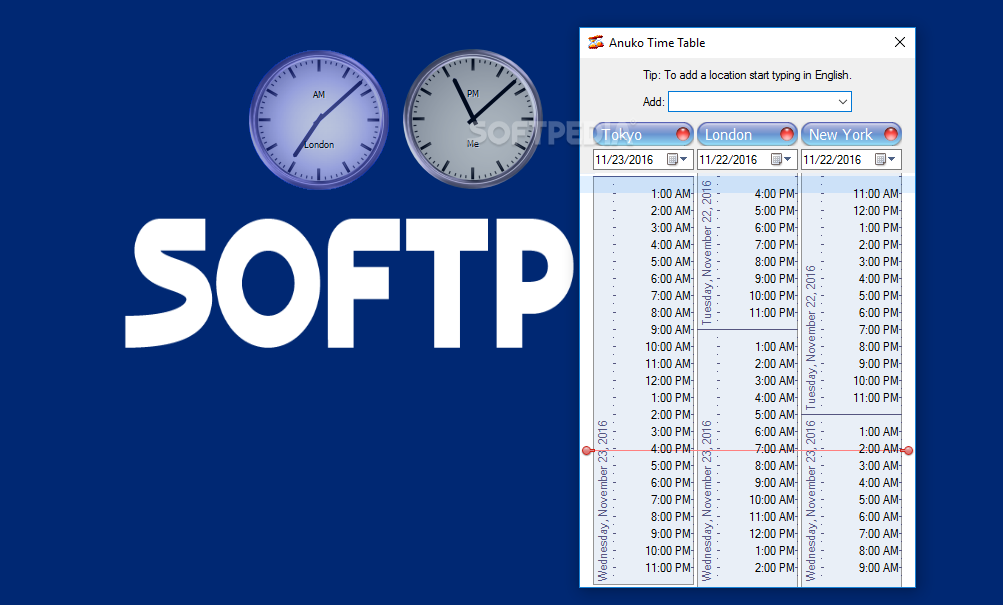The image size is (1003, 605).
Task: Grab the right red time marker handle
Action: tap(908, 451)
